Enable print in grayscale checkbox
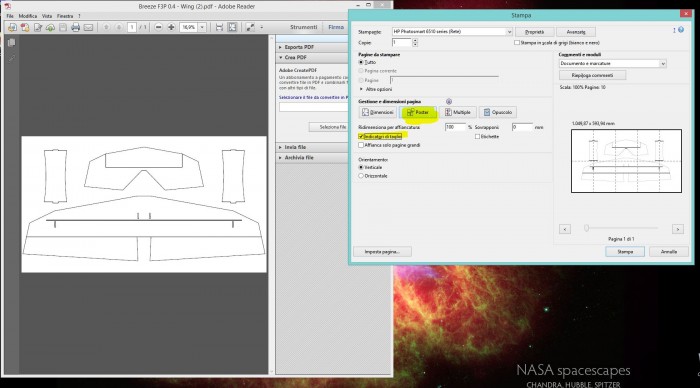Image resolution: width=700 pixels, height=388 pixels. pos(517,43)
